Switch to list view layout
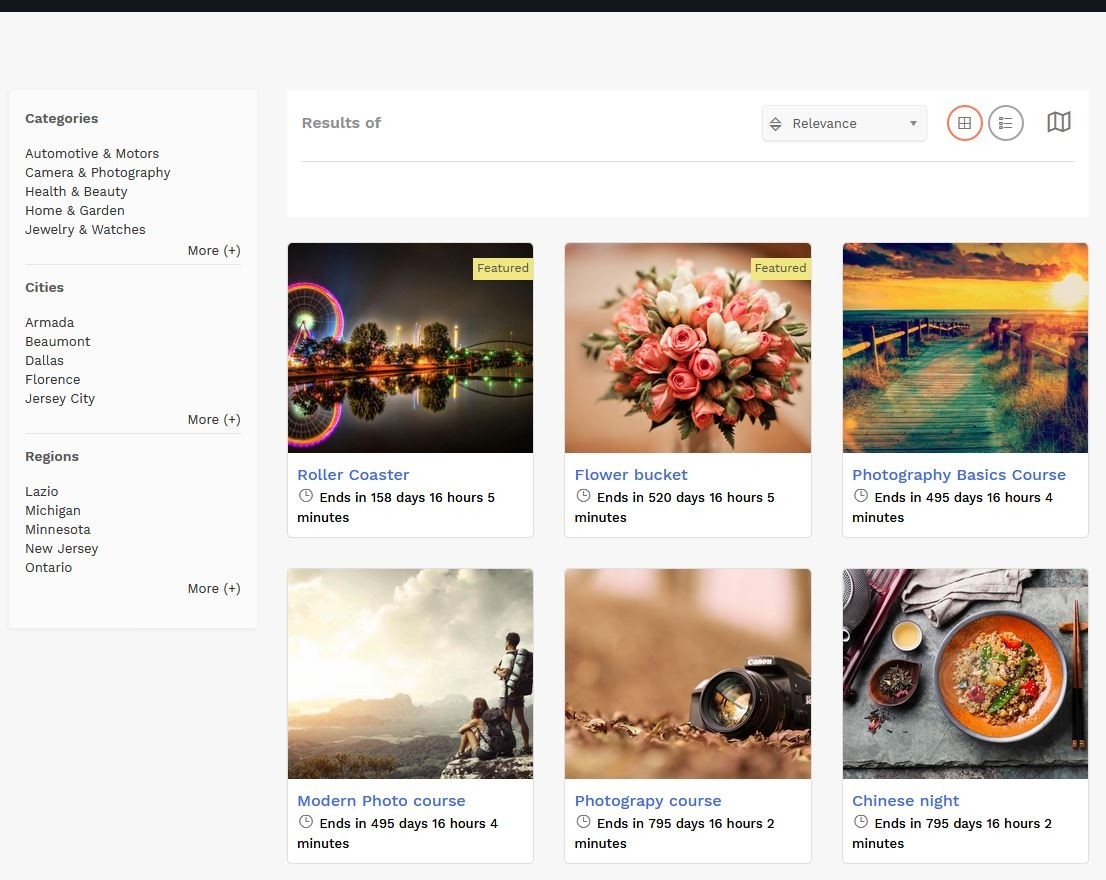Screen dimensions: 1106x880 coord(1005,123)
